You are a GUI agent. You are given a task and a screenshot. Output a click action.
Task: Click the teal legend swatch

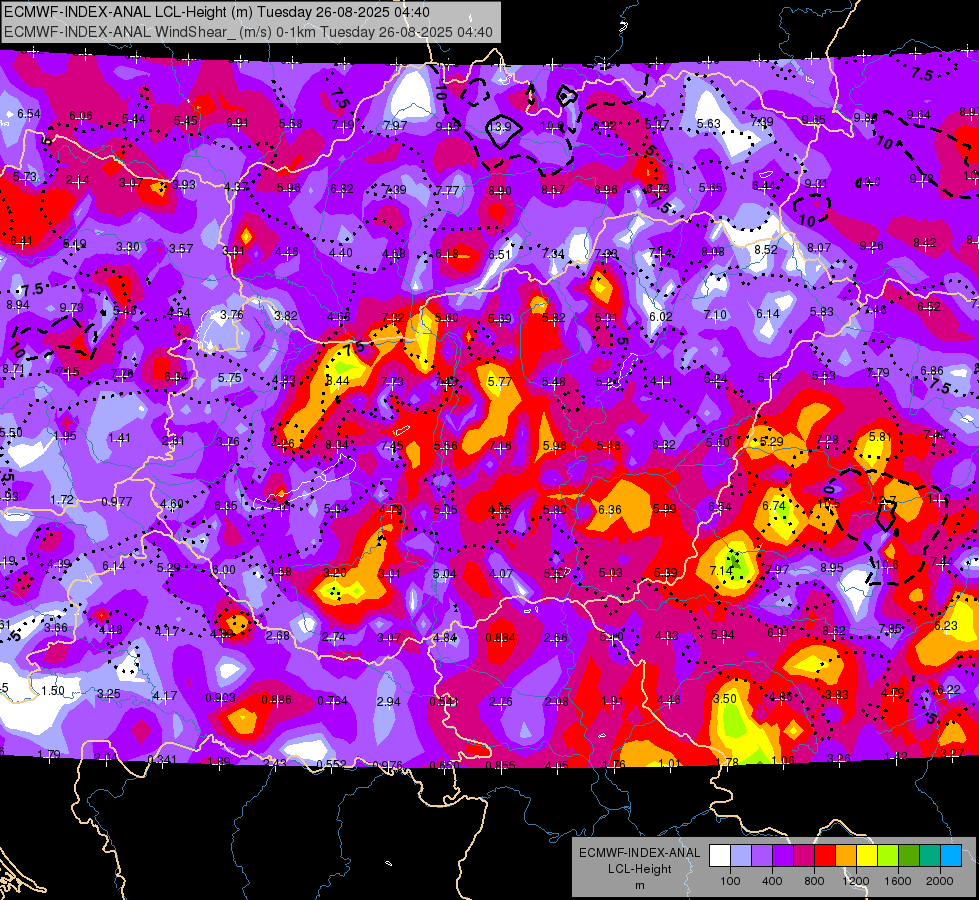point(930,856)
